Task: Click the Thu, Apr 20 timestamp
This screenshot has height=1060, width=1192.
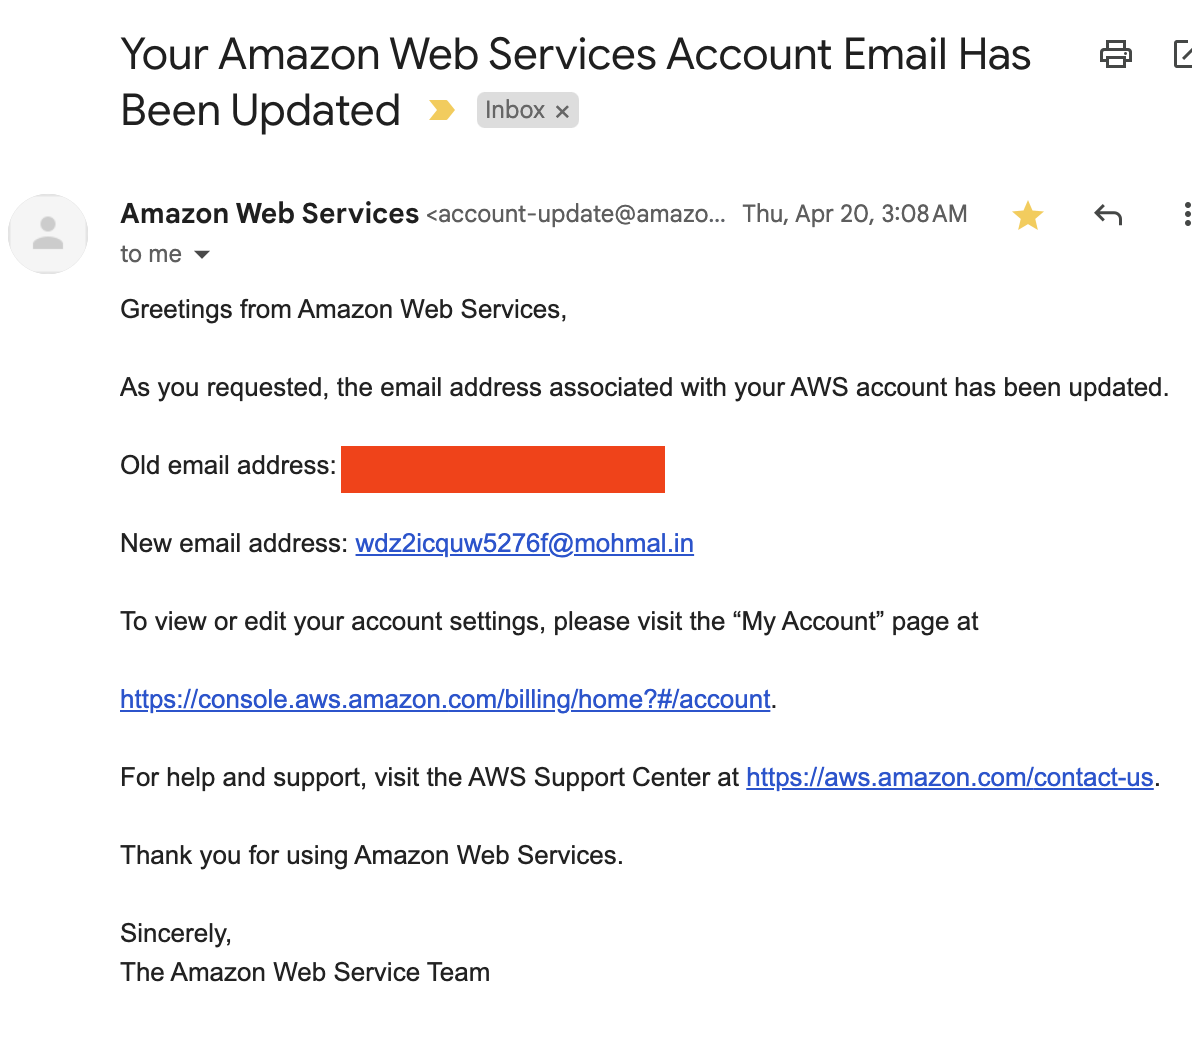Action: click(854, 214)
